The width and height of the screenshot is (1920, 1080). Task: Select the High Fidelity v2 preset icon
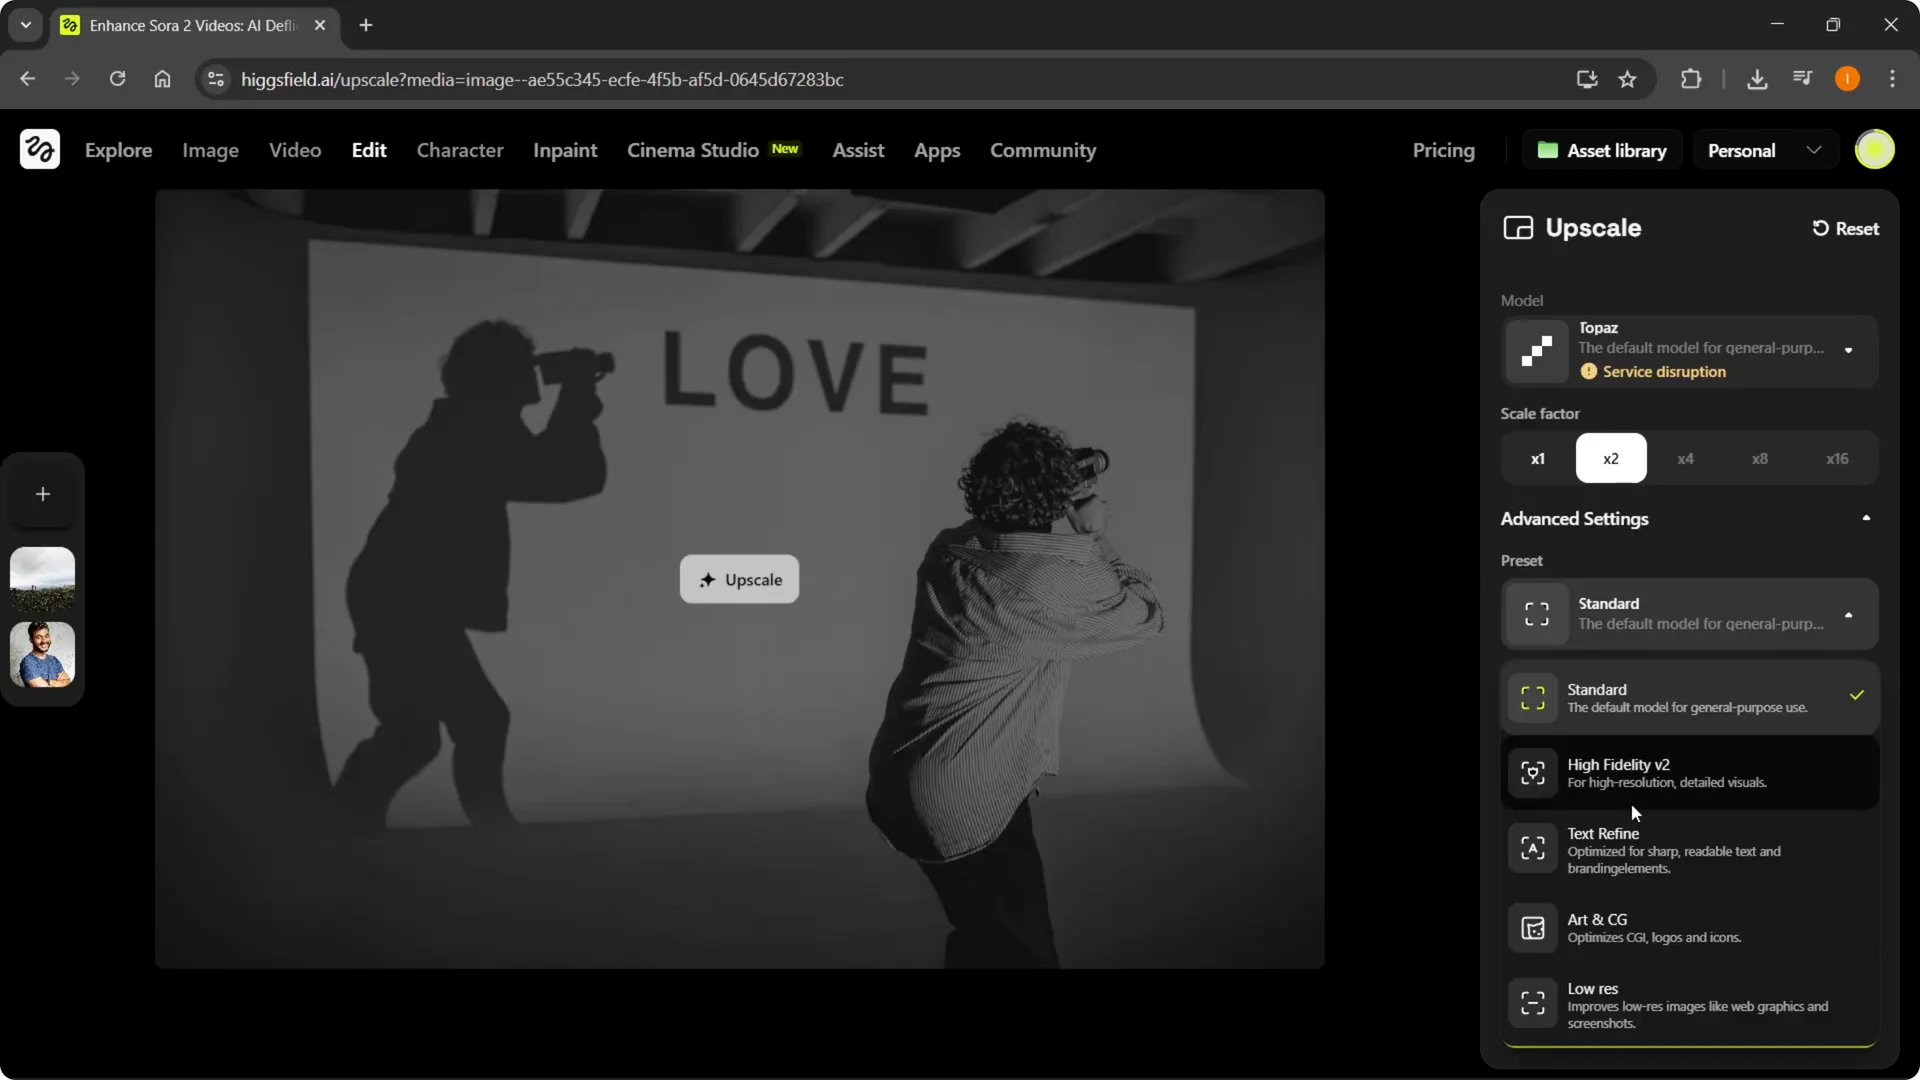pos(1533,772)
